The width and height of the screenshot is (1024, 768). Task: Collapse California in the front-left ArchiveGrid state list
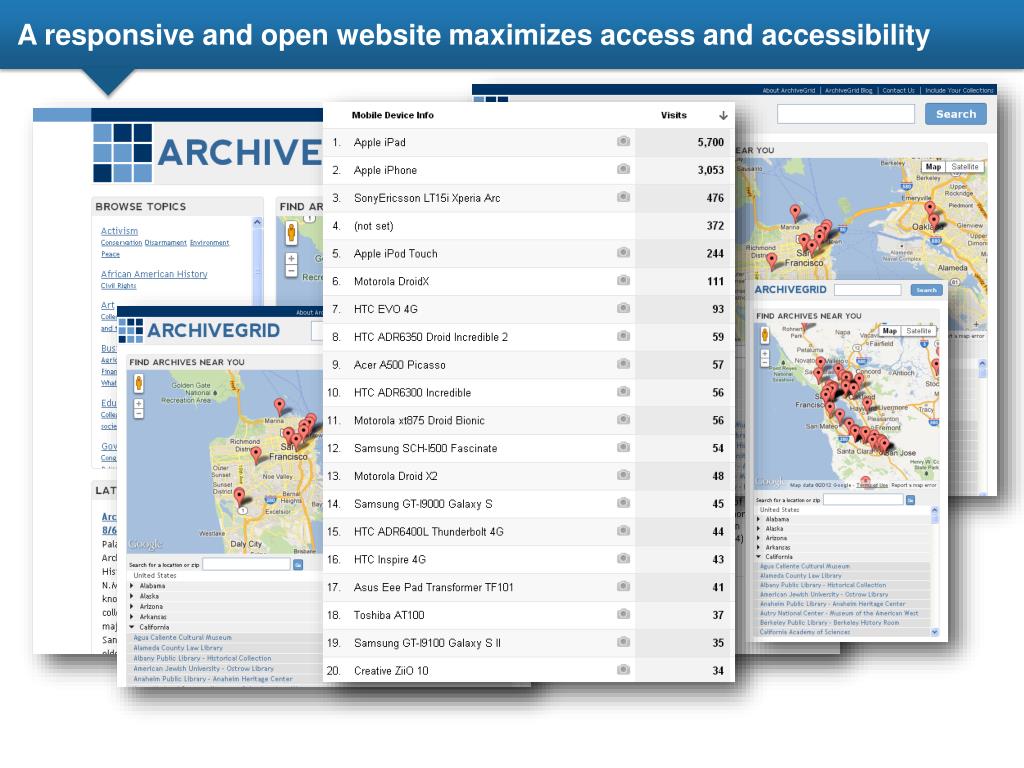point(132,627)
